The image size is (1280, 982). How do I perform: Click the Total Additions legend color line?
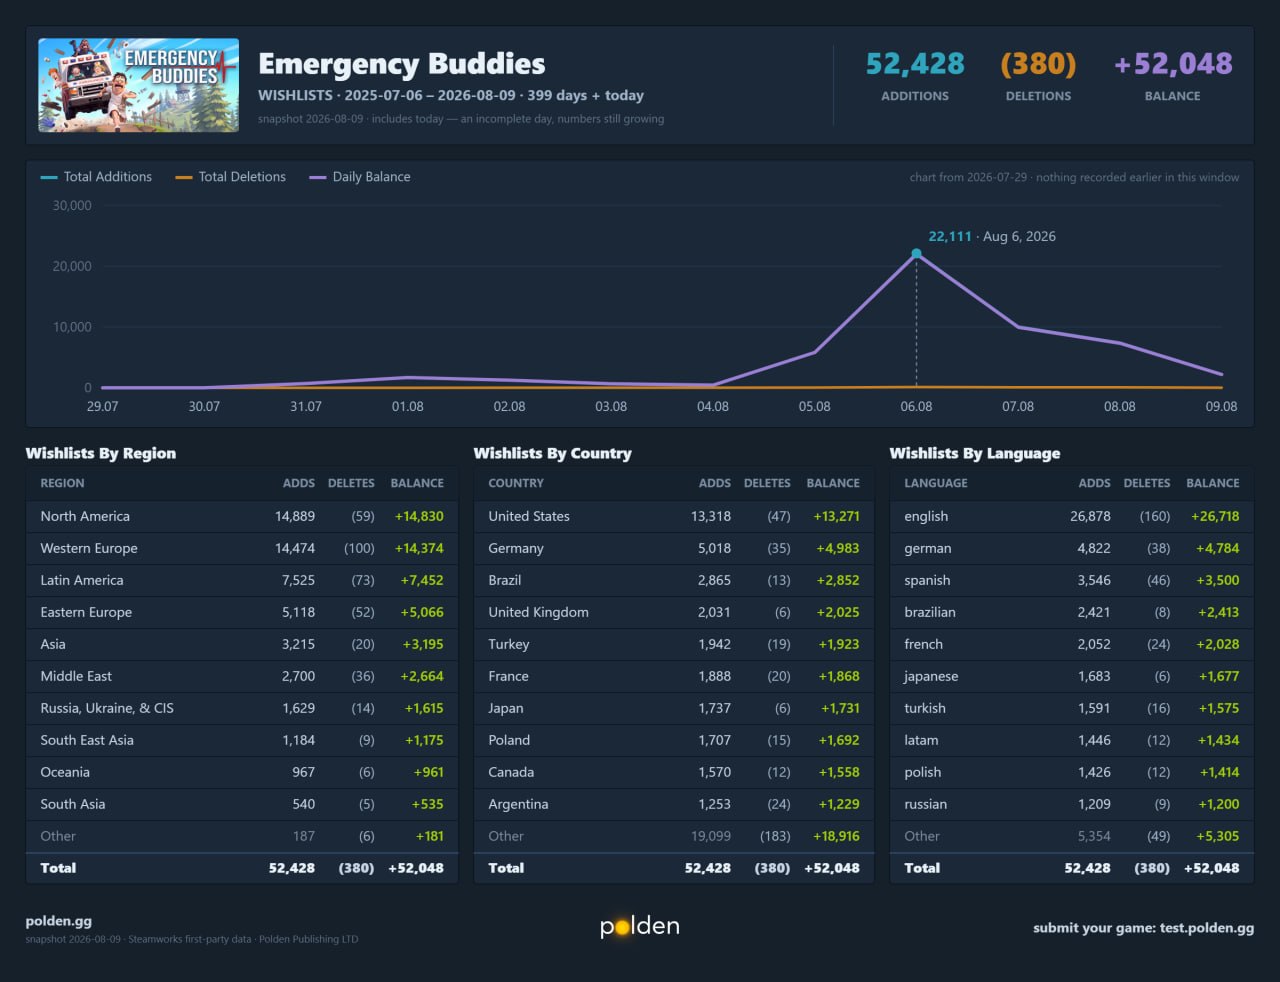[x=49, y=177]
